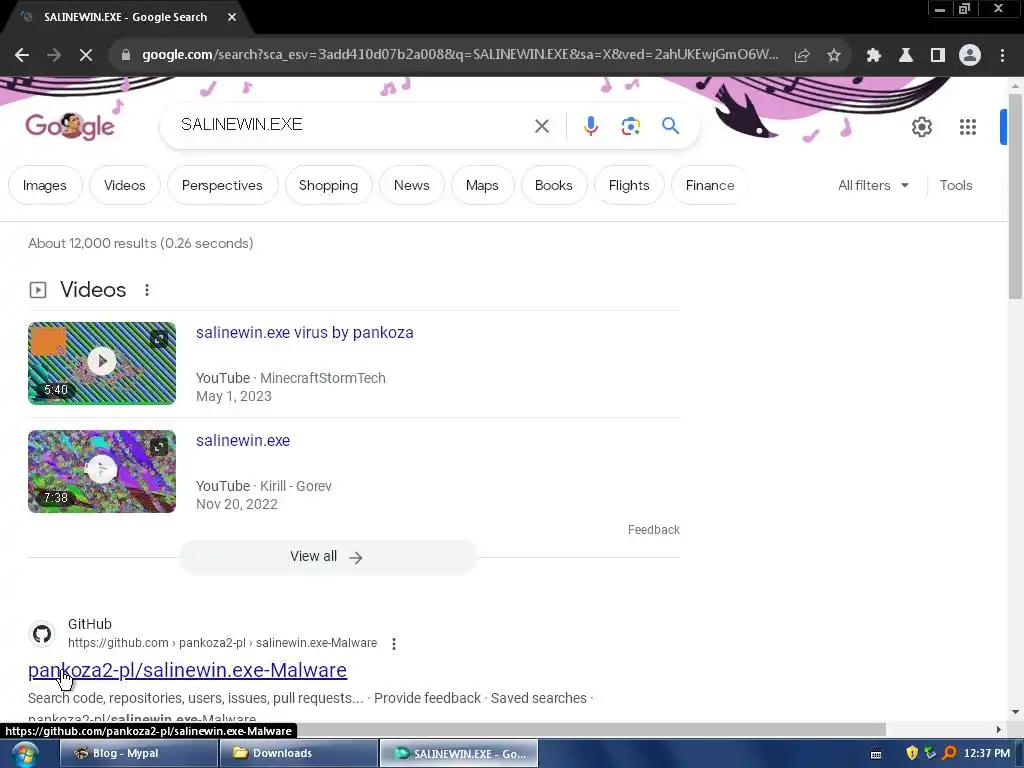Open options for the Videos section
Screen dimensions: 1024x768
pos(147,290)
